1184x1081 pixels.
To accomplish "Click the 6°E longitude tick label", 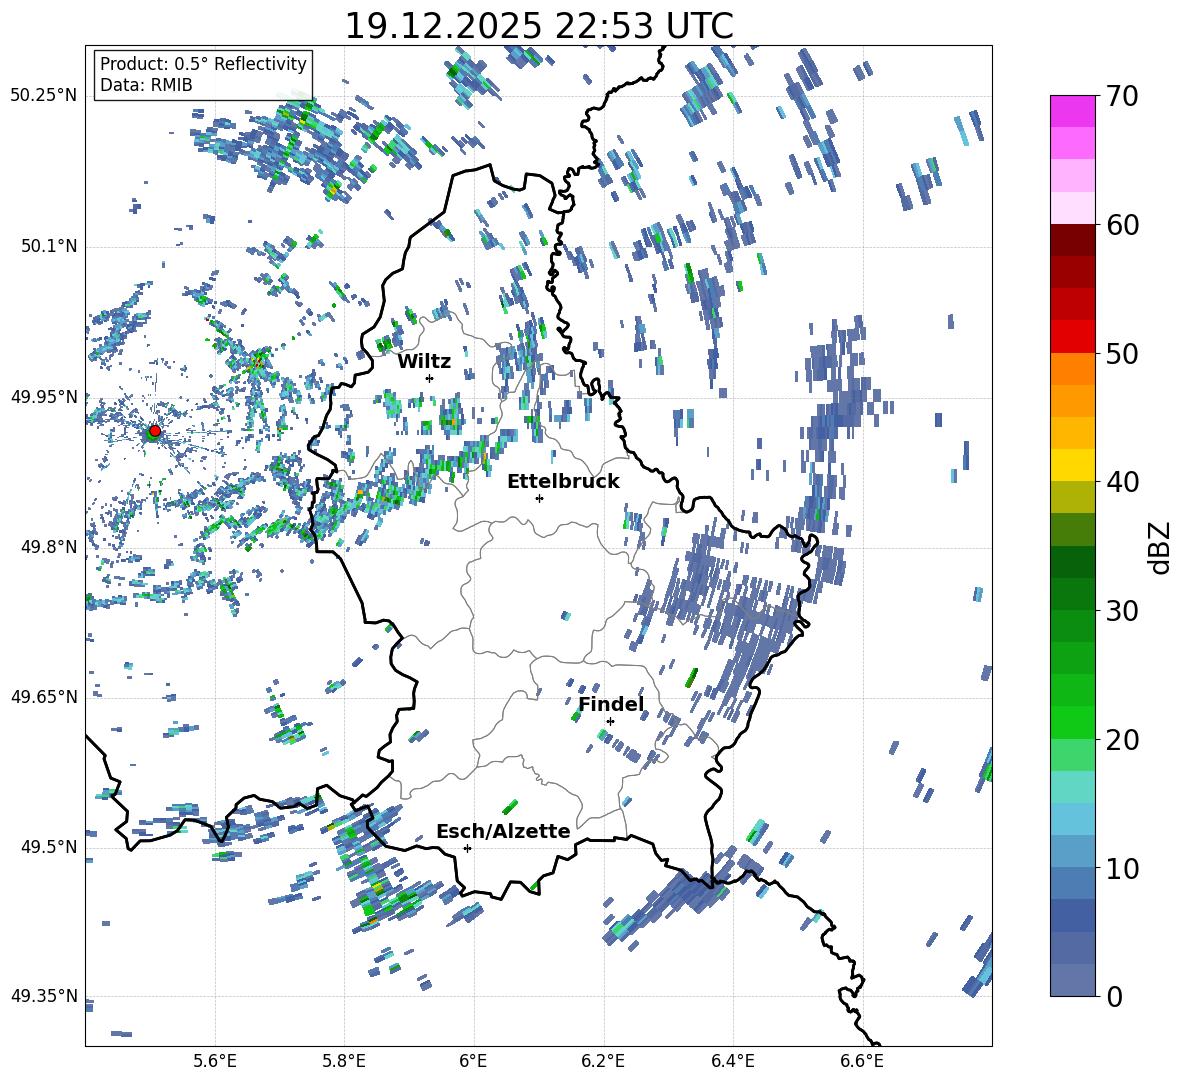I will [x=473, y=1059].
